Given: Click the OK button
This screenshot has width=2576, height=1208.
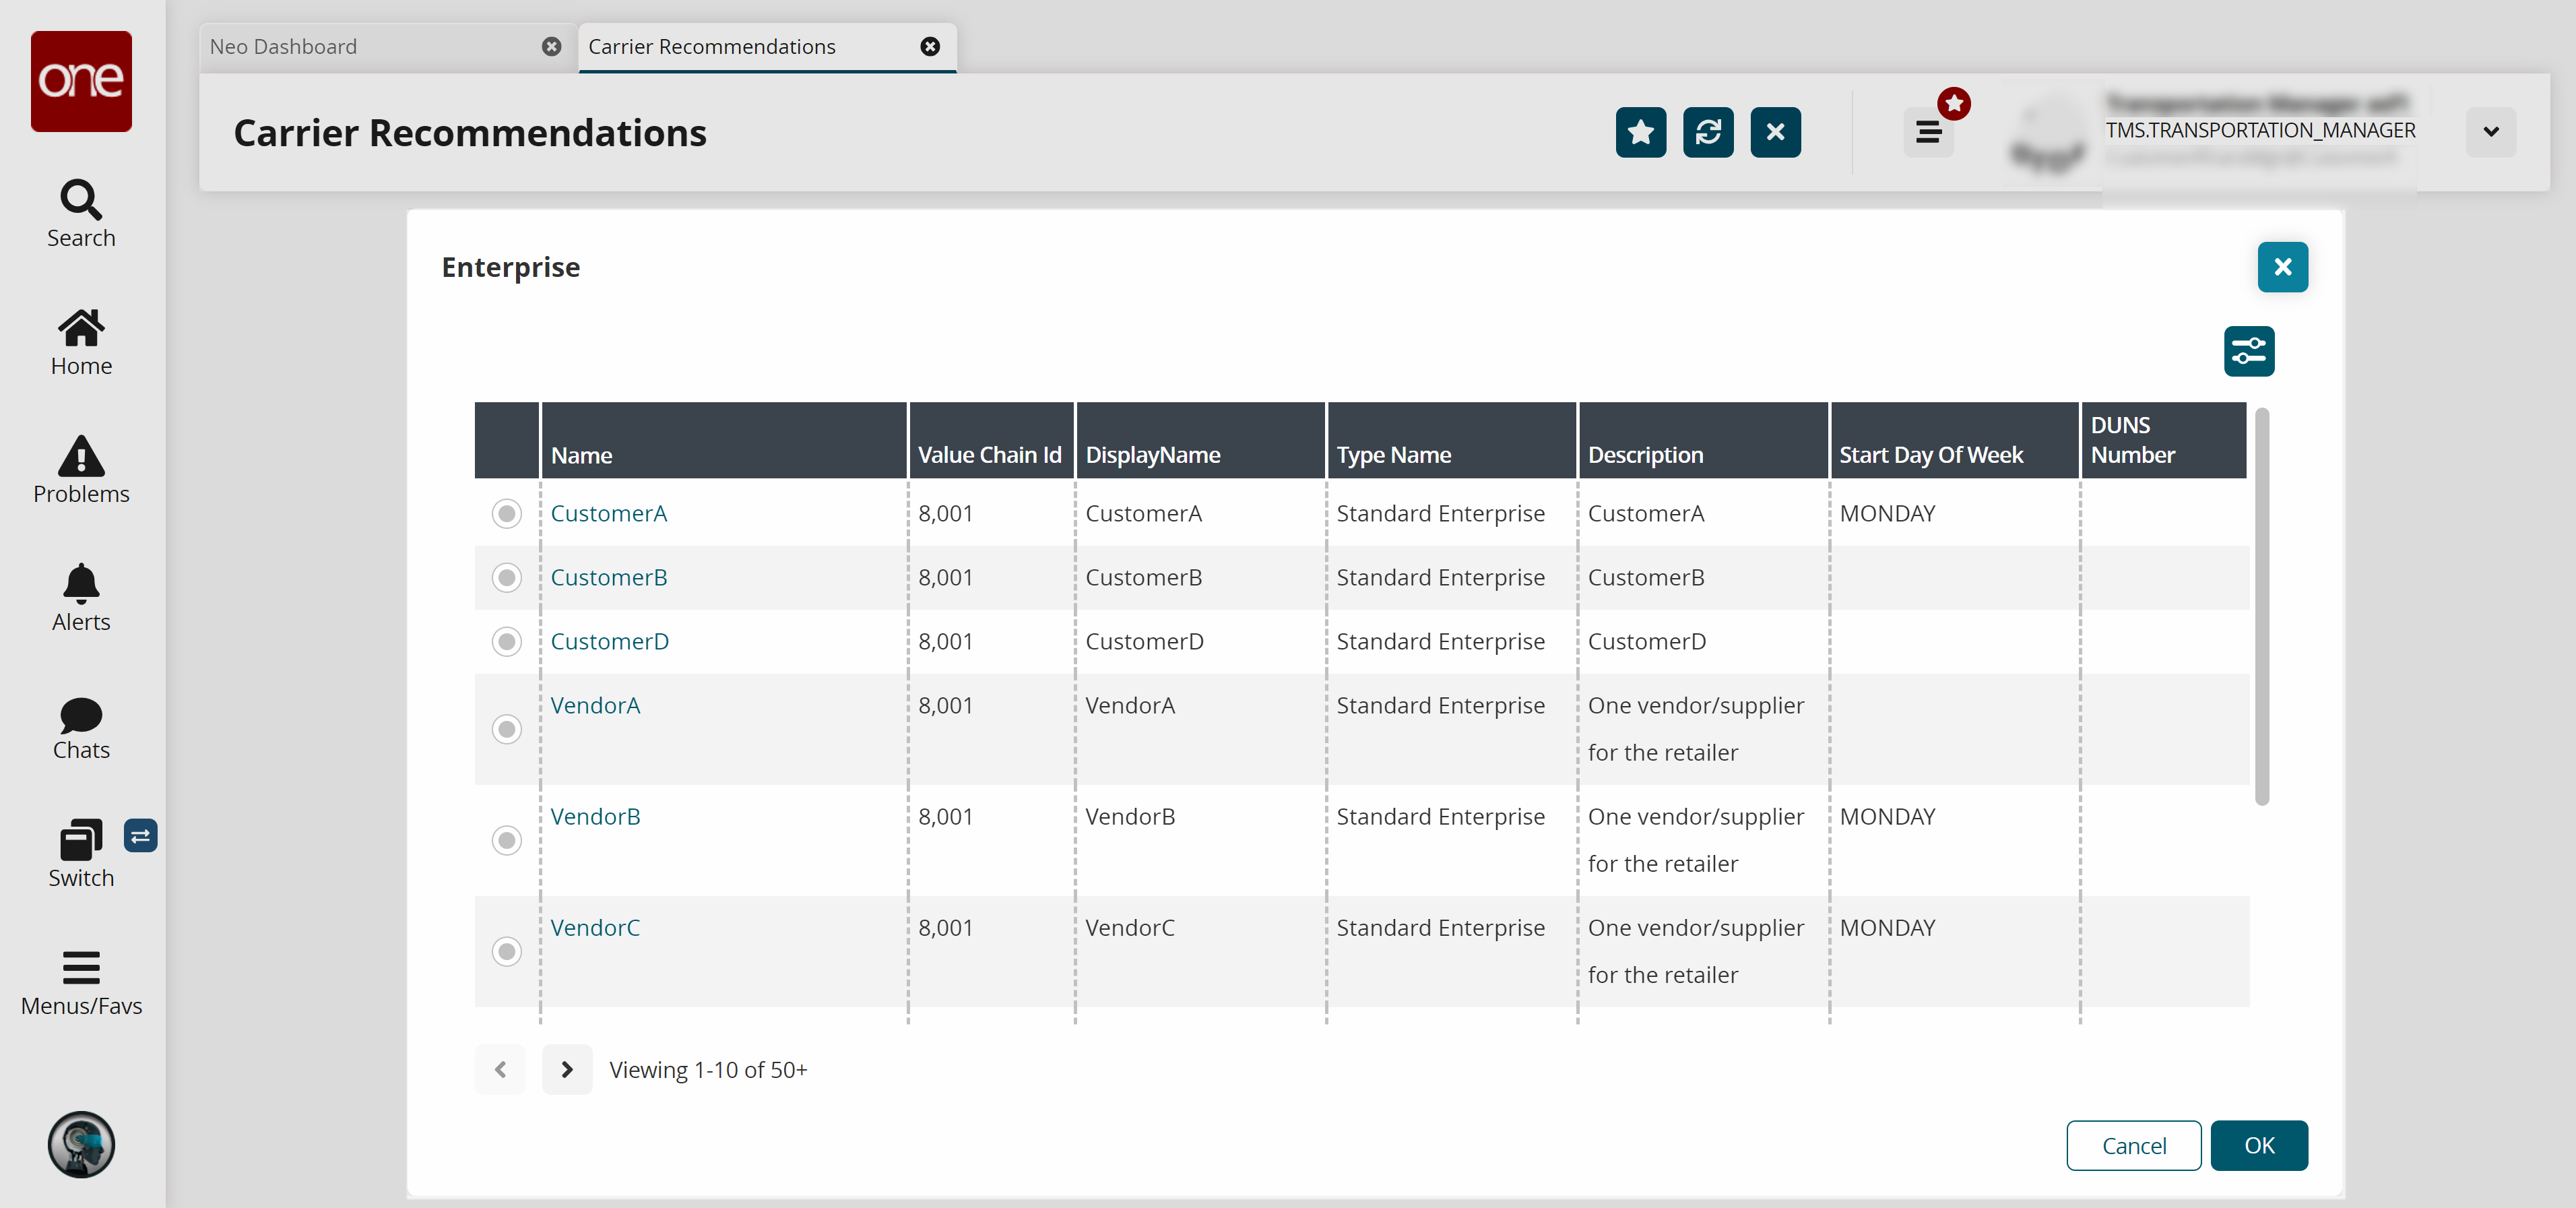Looking at the screenshot, I should [2258, 1145].
